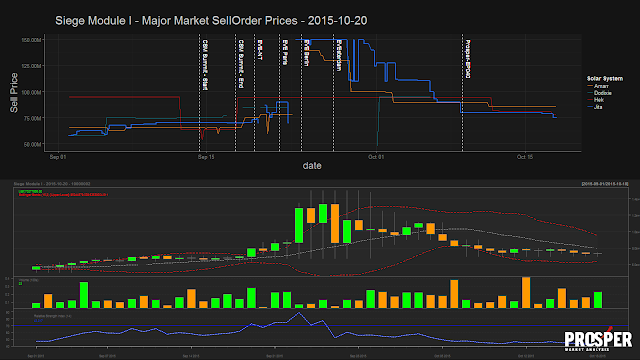
Task: Click the 'Oct 01' date axis label
Action: point(376,157)
